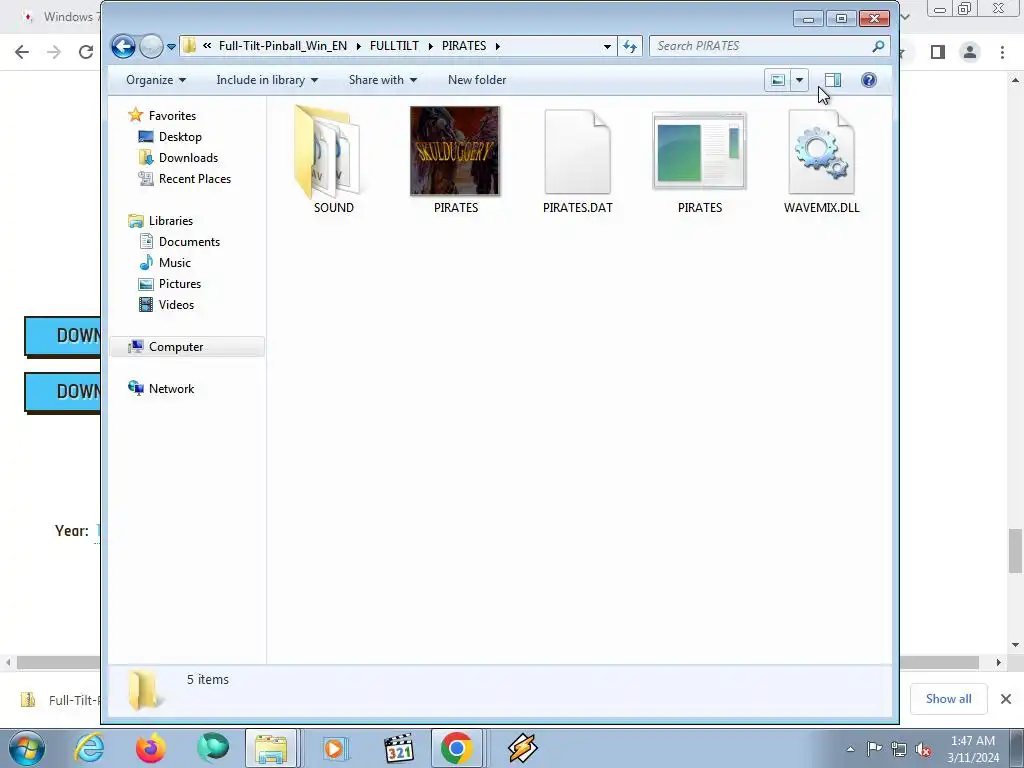Select Libraries in navigation pane
1024x768 pixels.
pyautogui.click(x=170, y=221)
